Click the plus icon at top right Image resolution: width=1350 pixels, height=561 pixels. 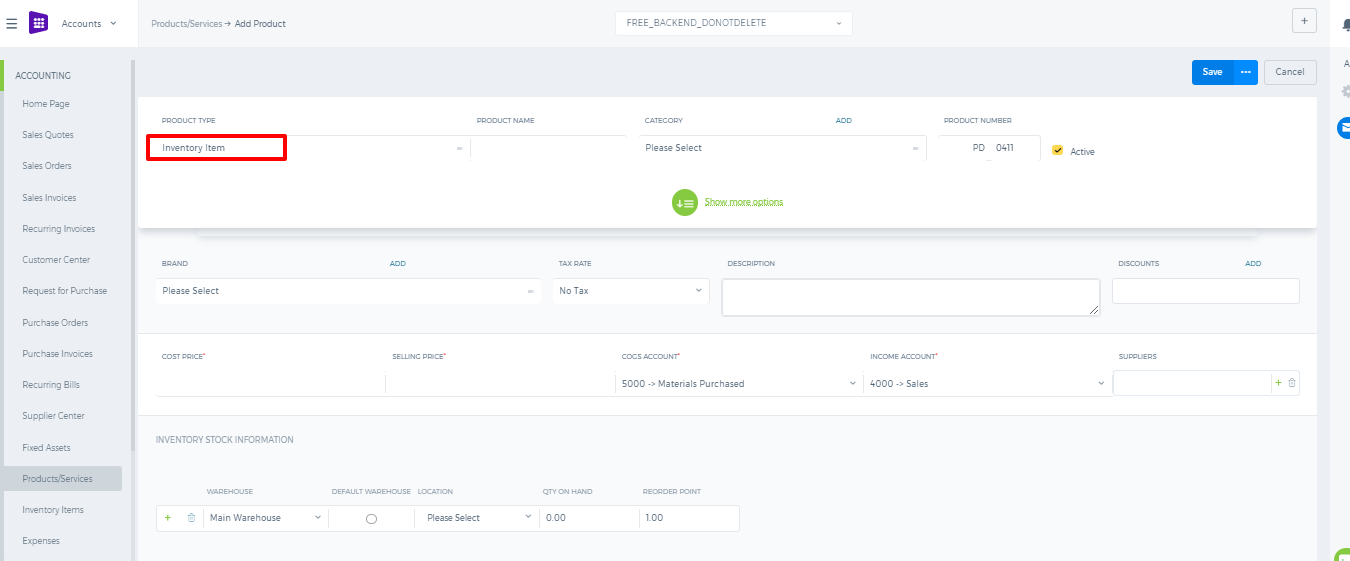(x=1304, y=21)
